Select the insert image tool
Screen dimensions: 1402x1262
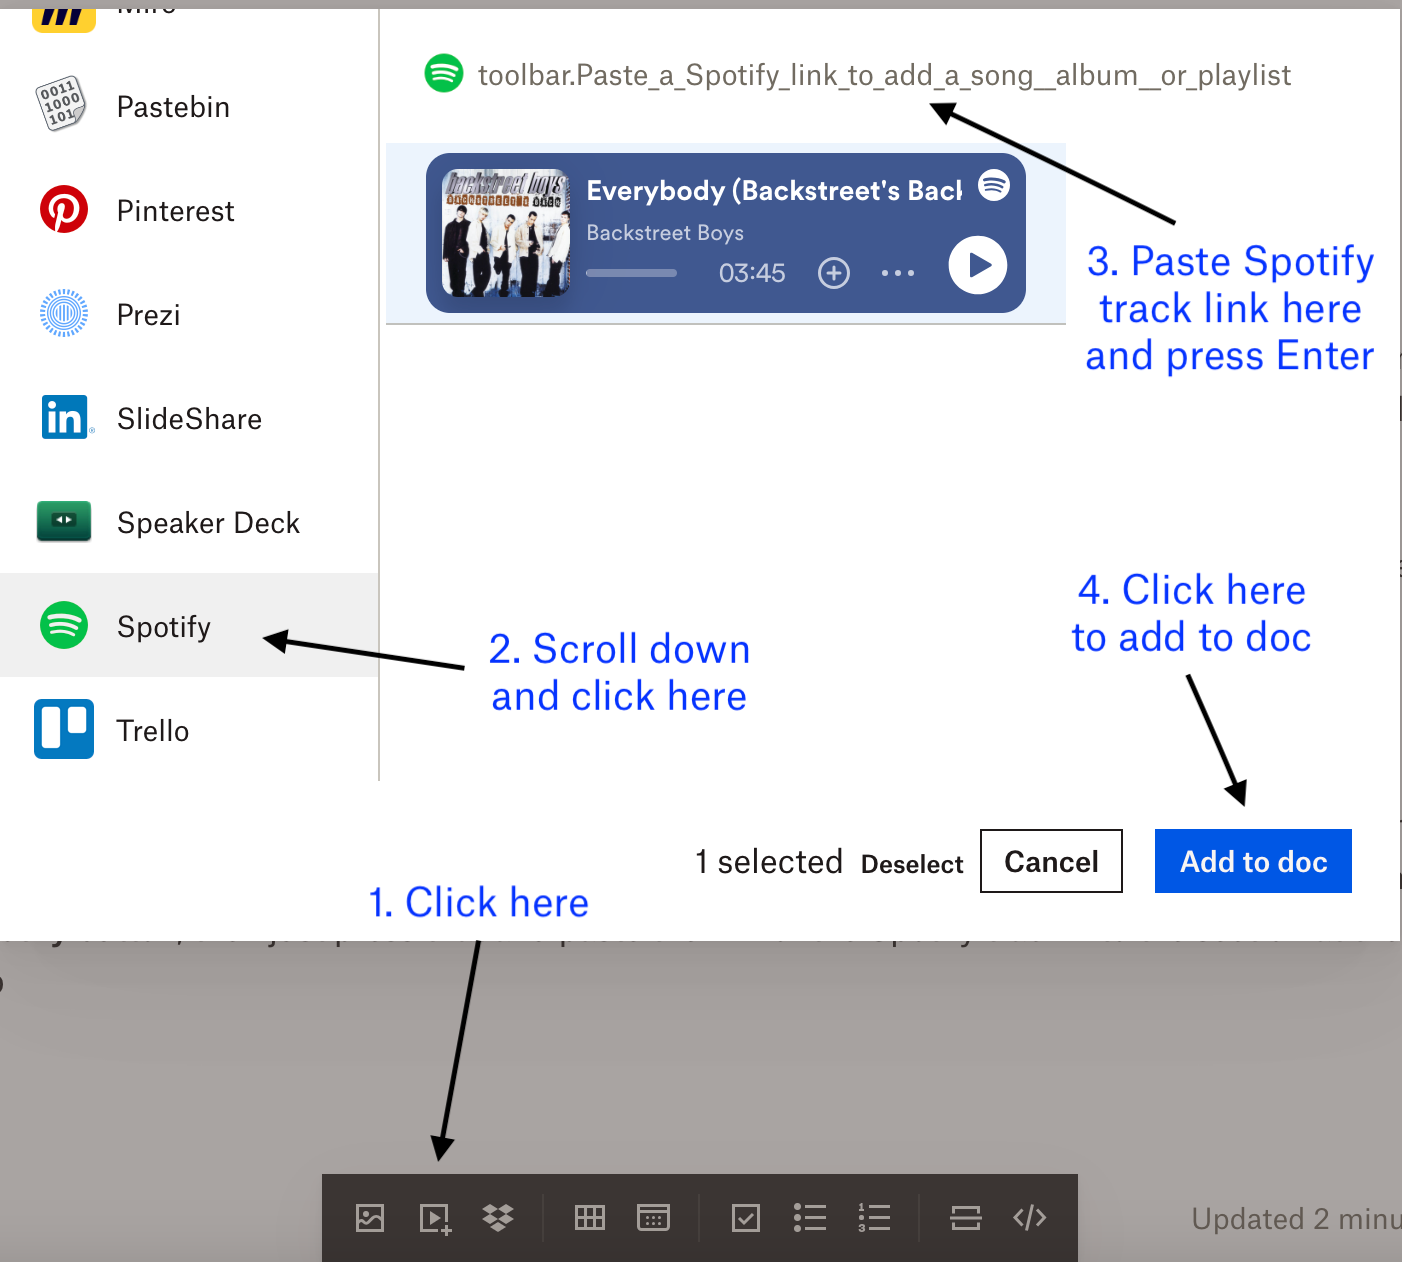[x=369, y=1218]
